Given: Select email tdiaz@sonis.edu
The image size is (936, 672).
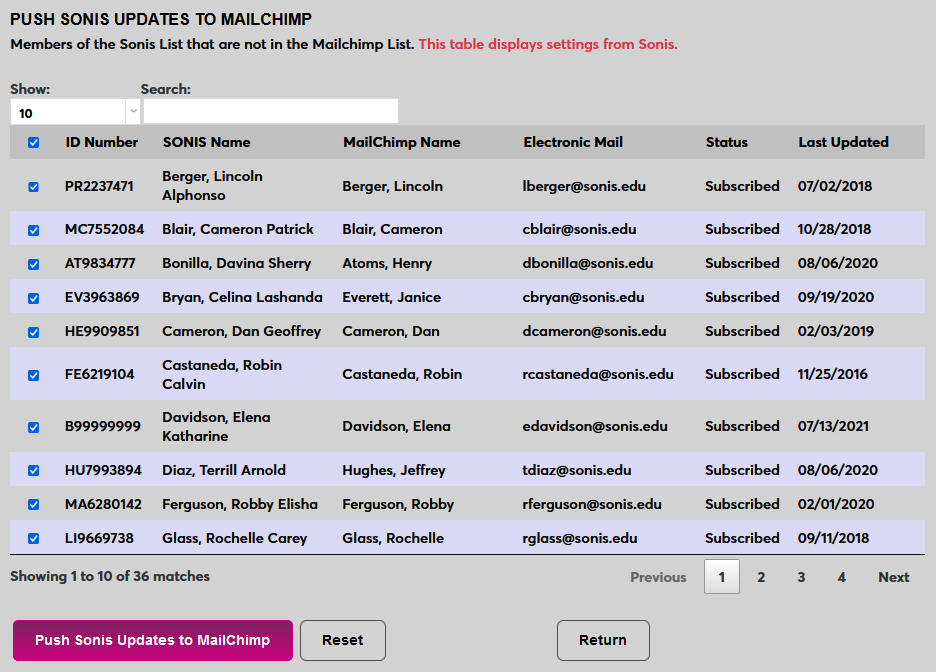Looking at the screenshot, I should point(577,470).
